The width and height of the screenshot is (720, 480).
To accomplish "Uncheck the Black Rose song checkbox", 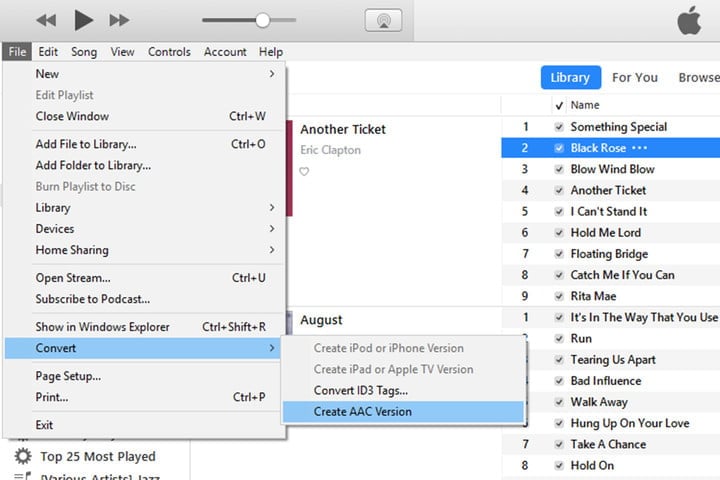I will click(x=559, y=148).
